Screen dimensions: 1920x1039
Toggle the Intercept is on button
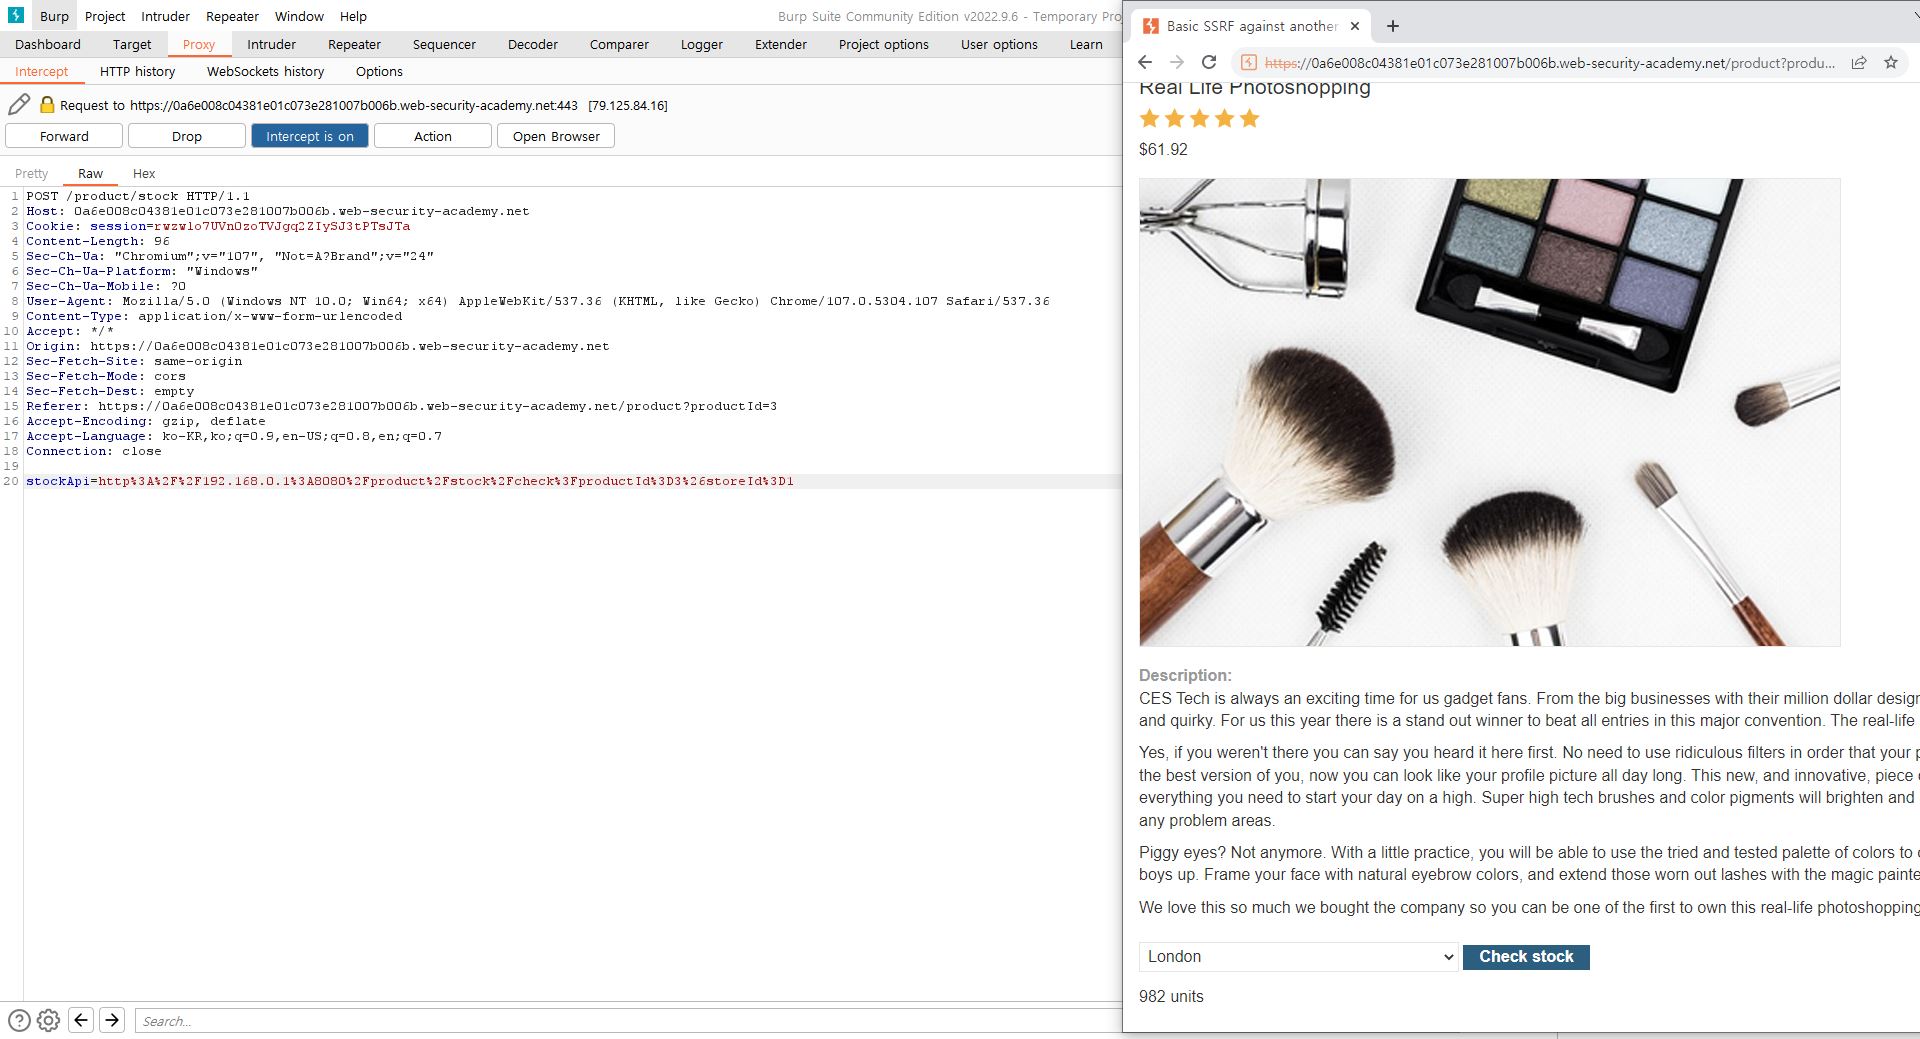[x=310, y=136]
